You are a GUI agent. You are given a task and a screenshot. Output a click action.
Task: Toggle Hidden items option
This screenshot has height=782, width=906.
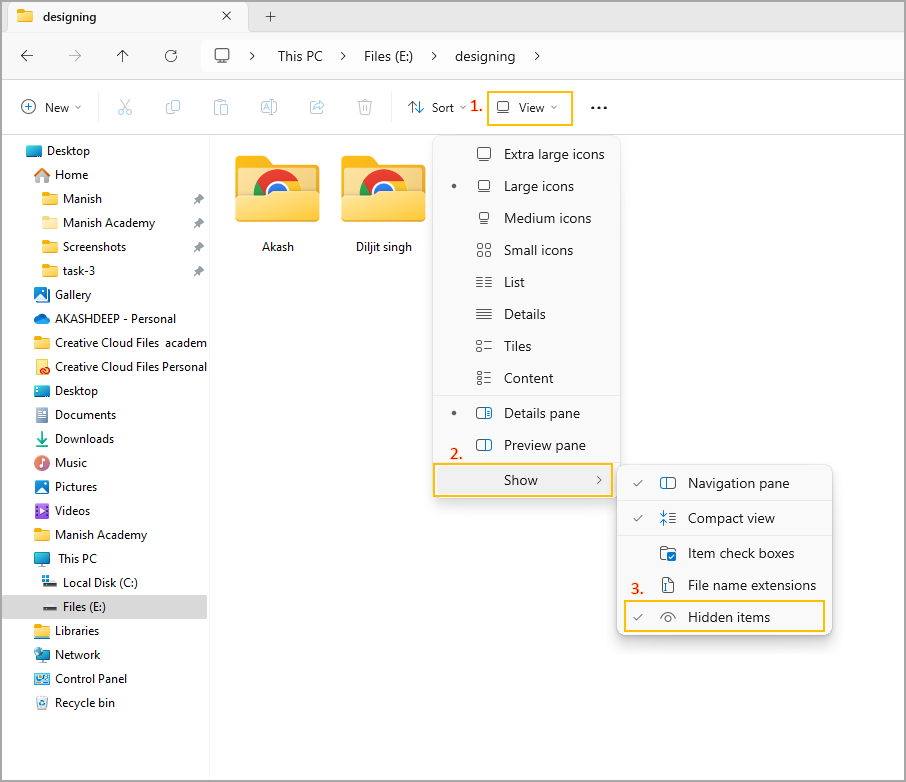click(728, 617)
